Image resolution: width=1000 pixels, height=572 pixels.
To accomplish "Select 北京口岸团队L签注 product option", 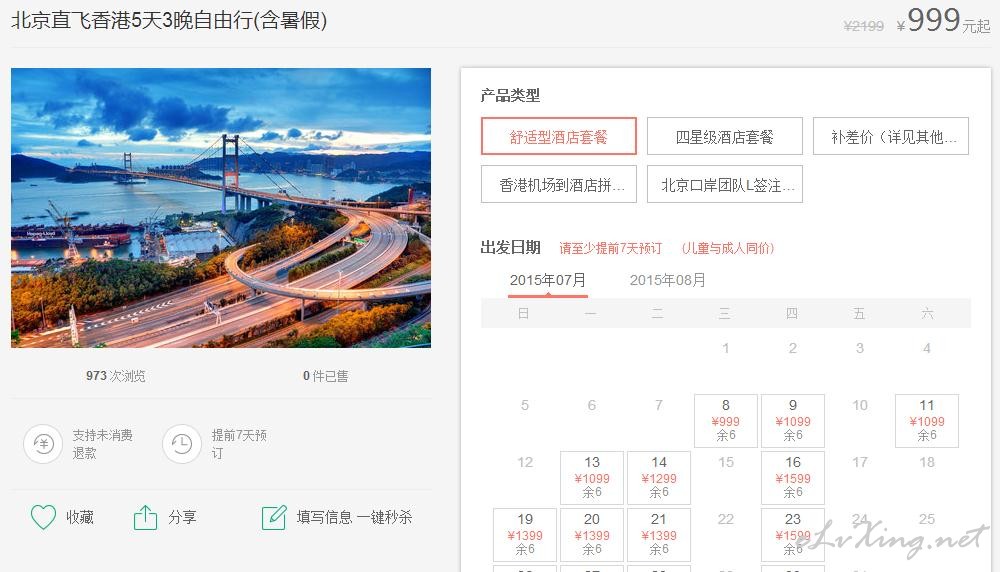I will [x=724, y=184].
